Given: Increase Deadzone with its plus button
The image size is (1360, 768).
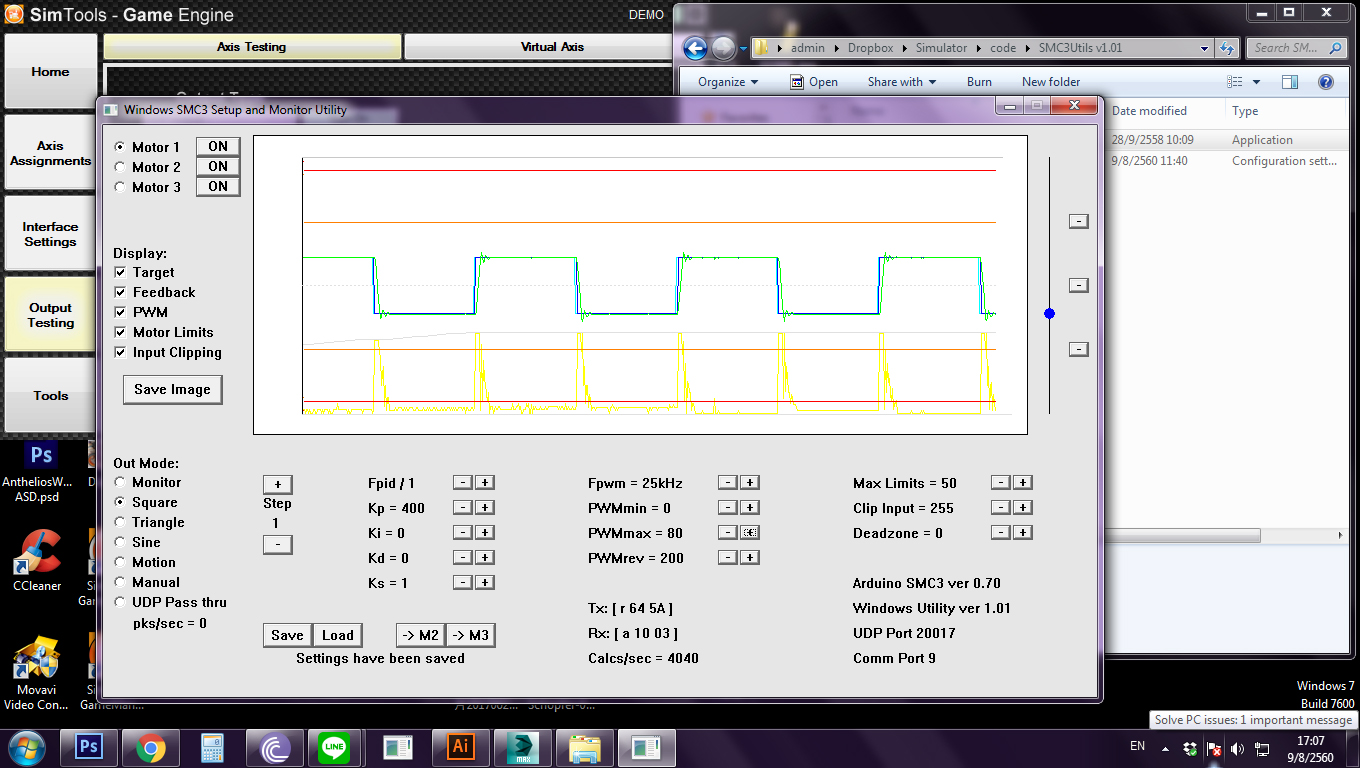Looking at the screenshot, I should point(1022,532).
